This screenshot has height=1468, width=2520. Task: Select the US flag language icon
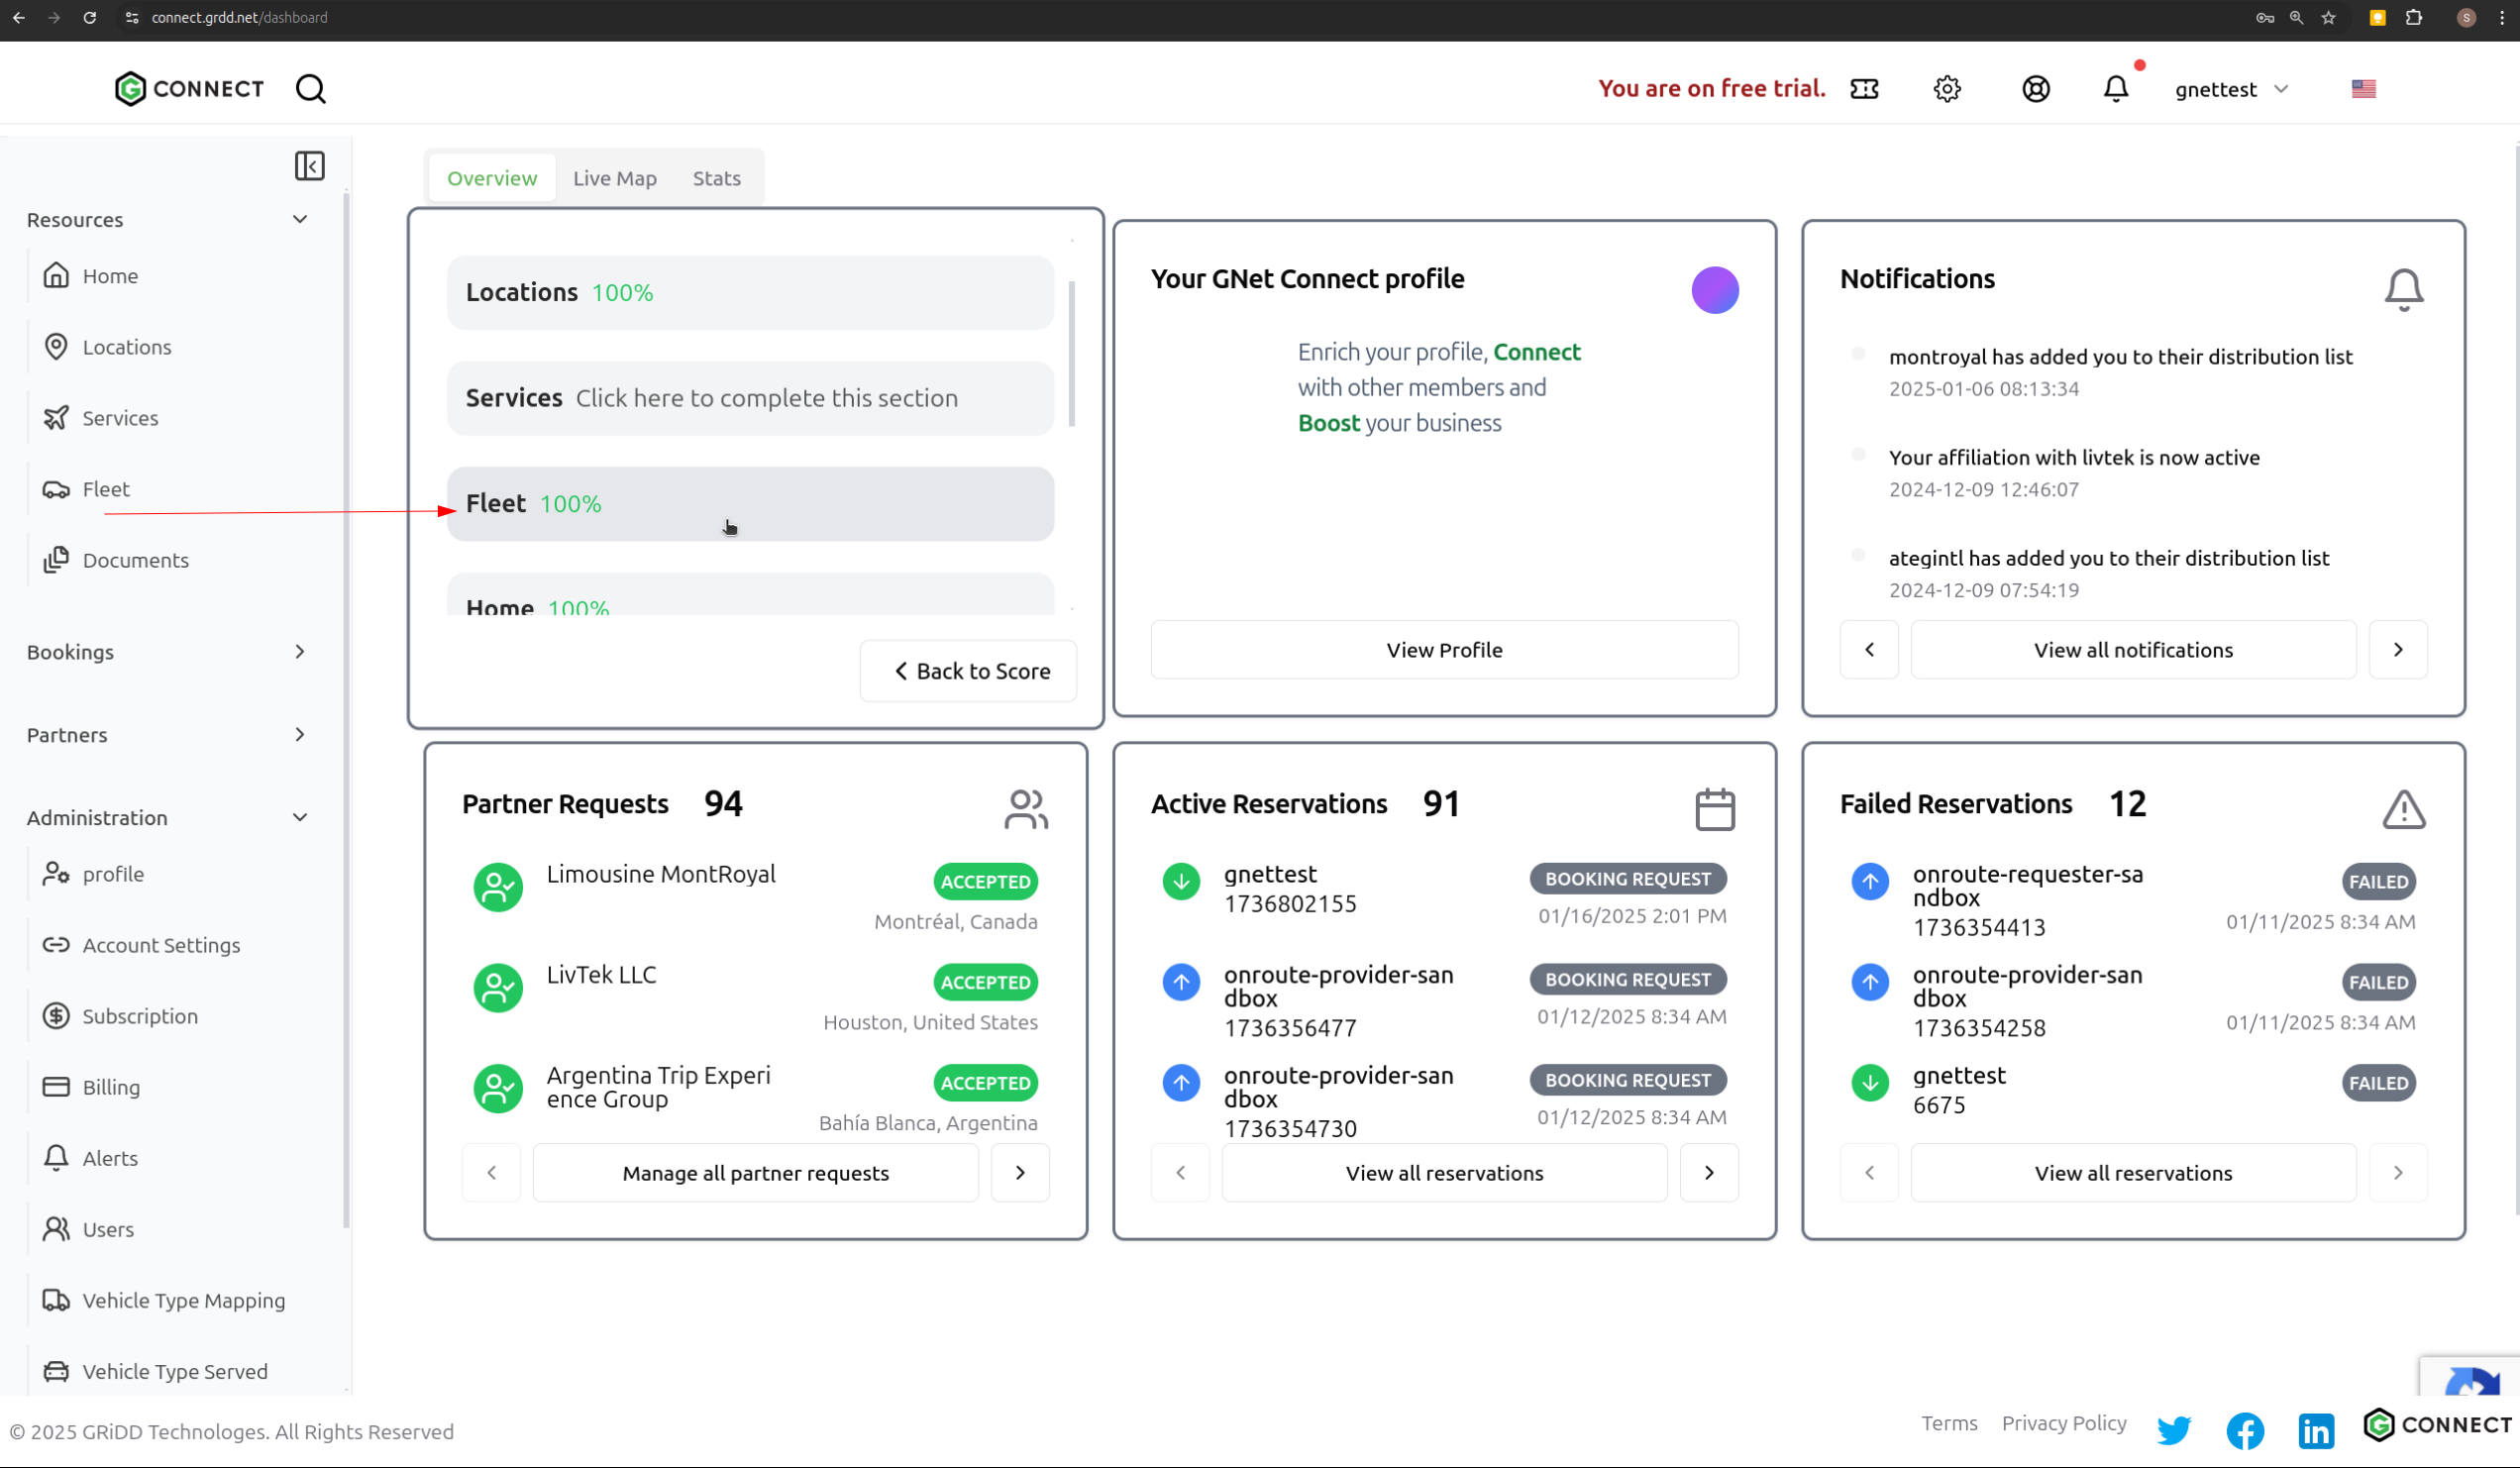click(2363, 89)
